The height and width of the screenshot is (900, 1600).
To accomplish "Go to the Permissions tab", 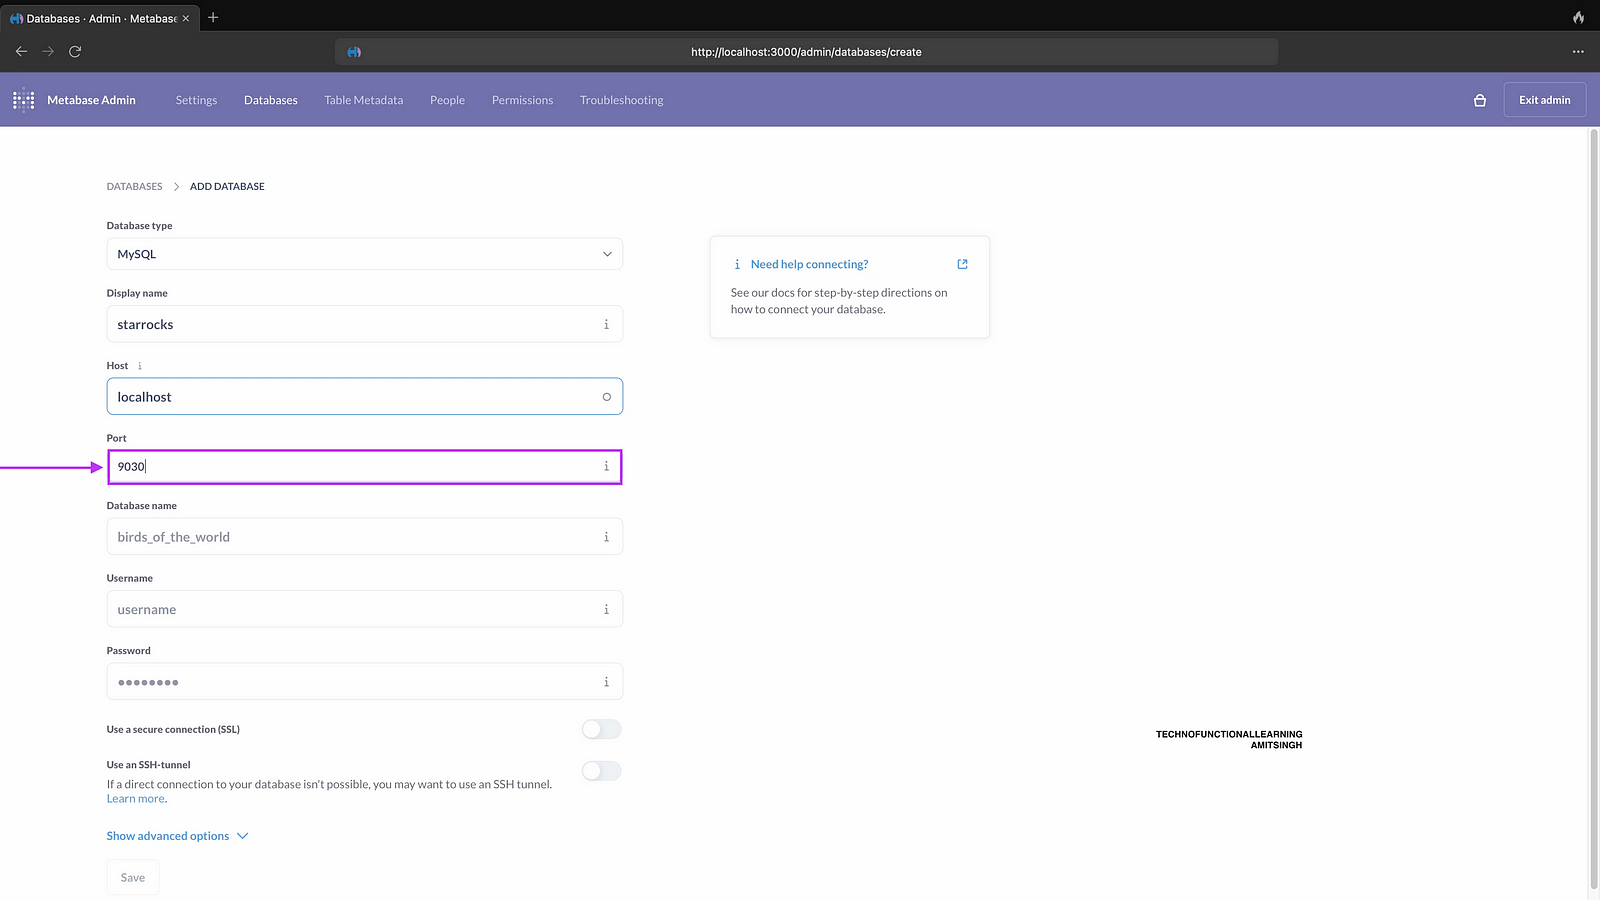I will click(x=522, y=100).
